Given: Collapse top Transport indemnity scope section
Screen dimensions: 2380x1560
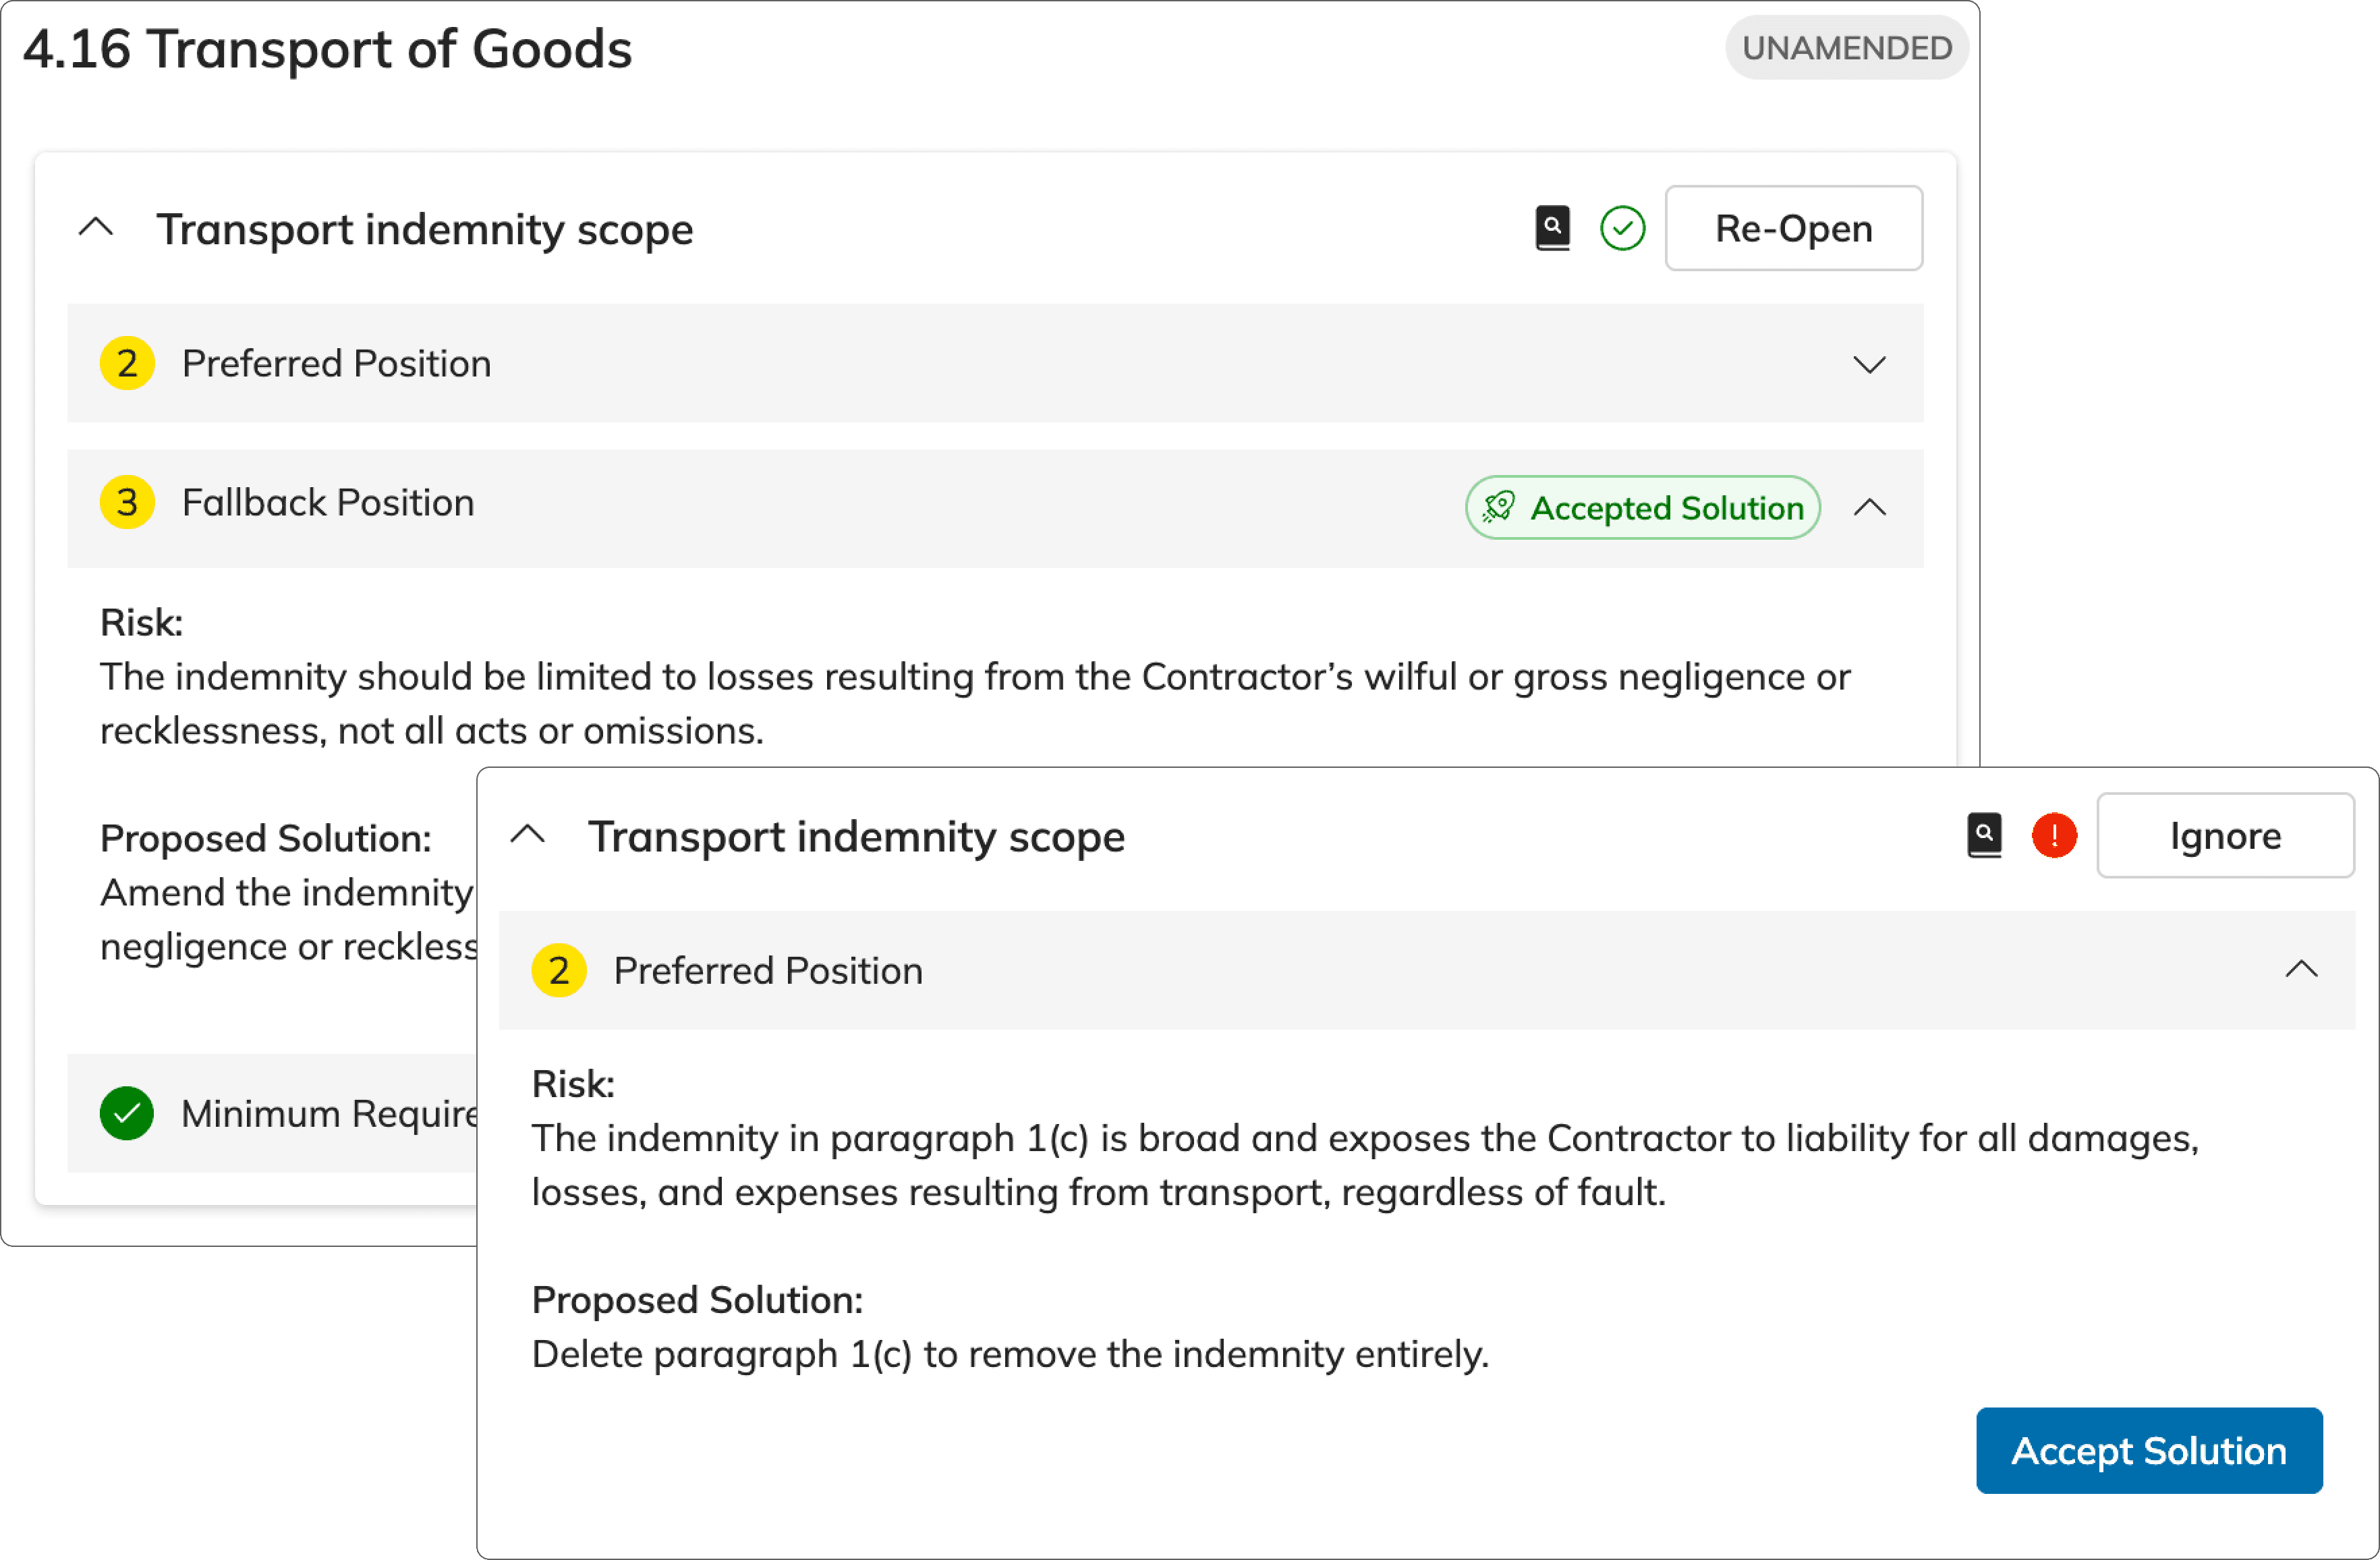Looking at the screenshot, I should coord(96,228).
